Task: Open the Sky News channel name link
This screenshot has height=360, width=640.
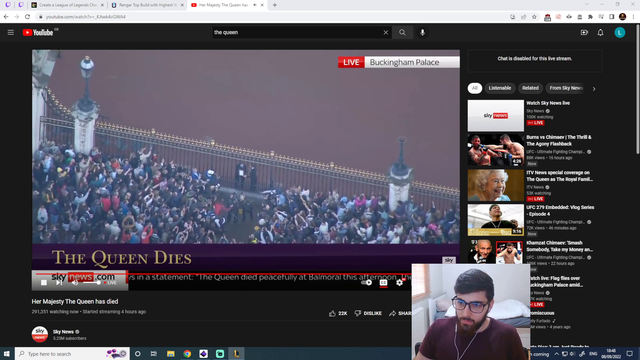Action: [x=63, y=332]
